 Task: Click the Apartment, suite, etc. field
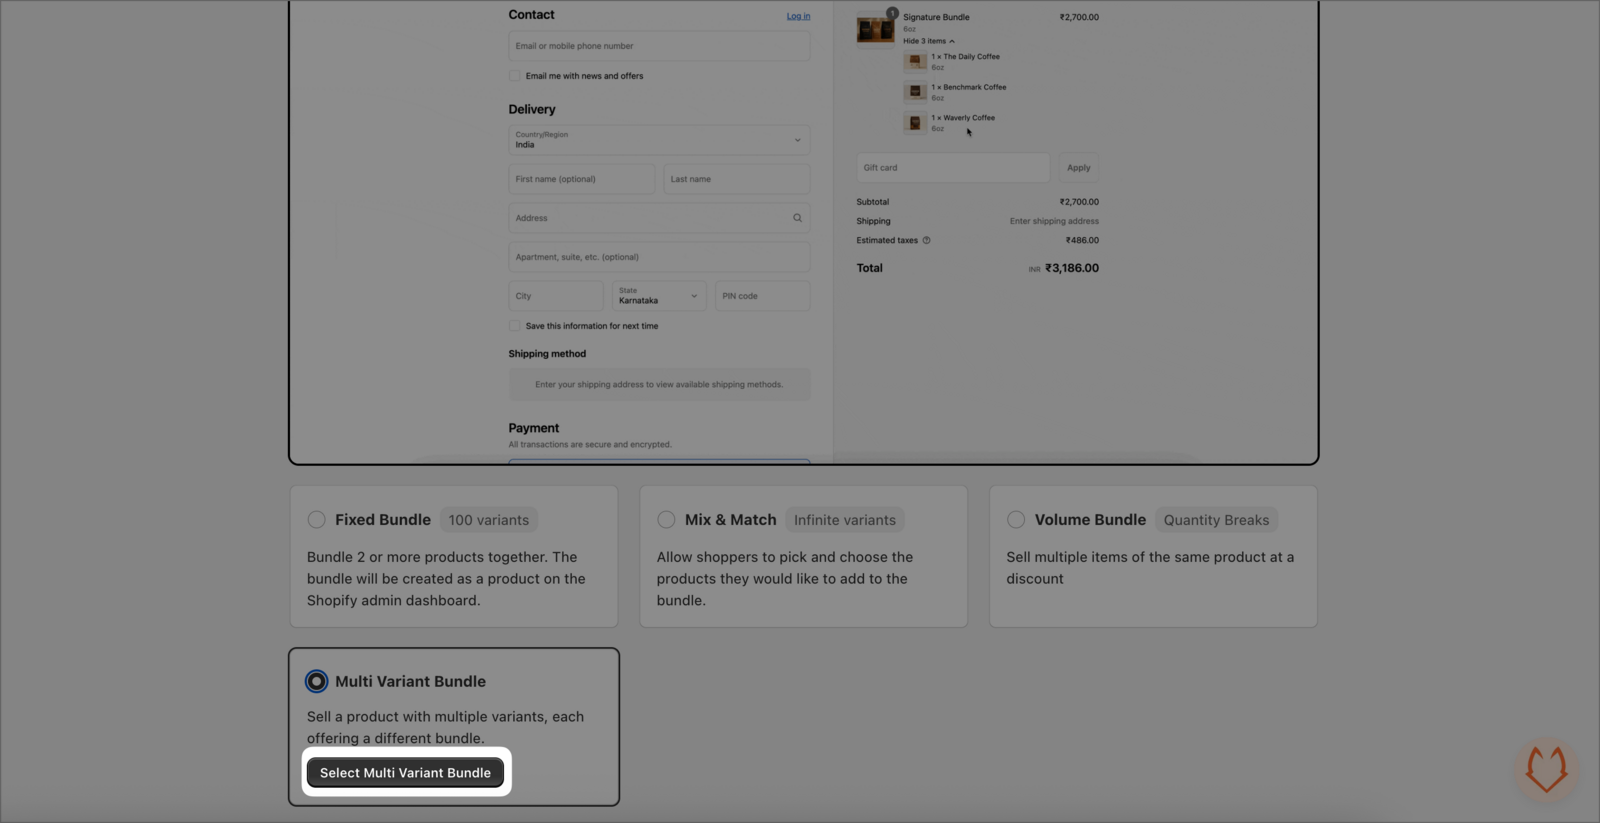[659, 257]
